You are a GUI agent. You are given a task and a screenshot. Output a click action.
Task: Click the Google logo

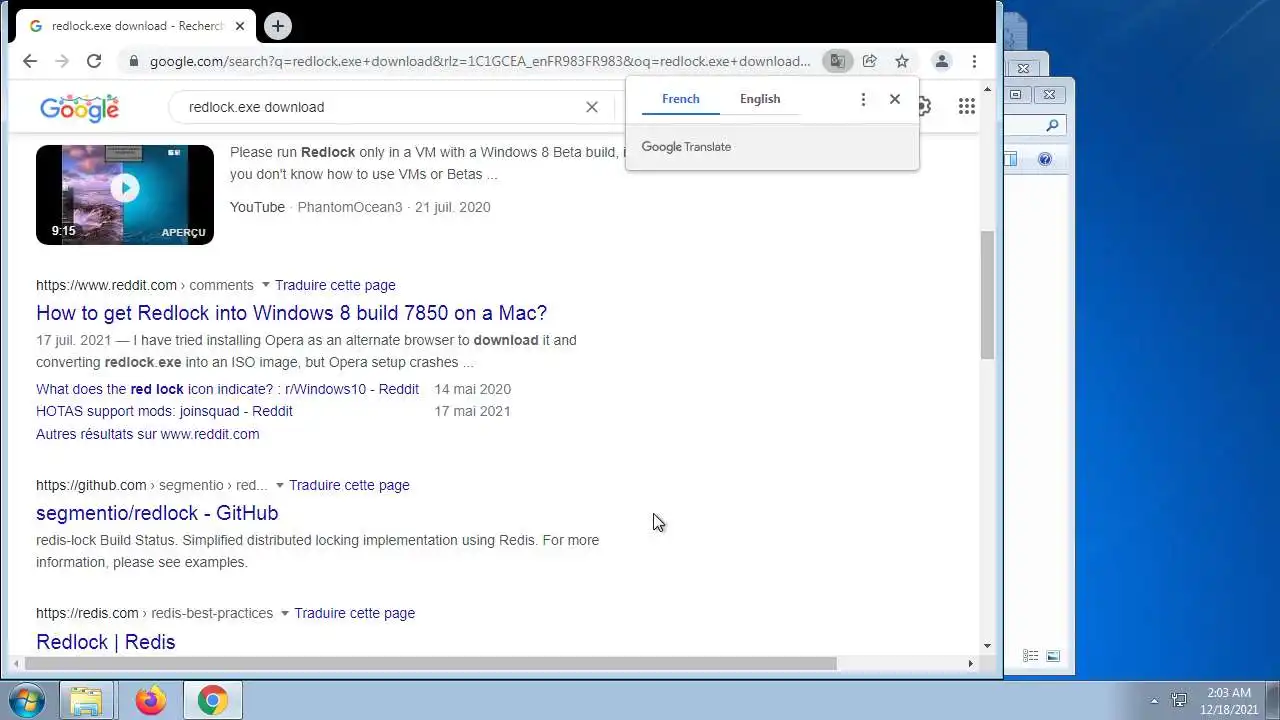pos(79,108)
